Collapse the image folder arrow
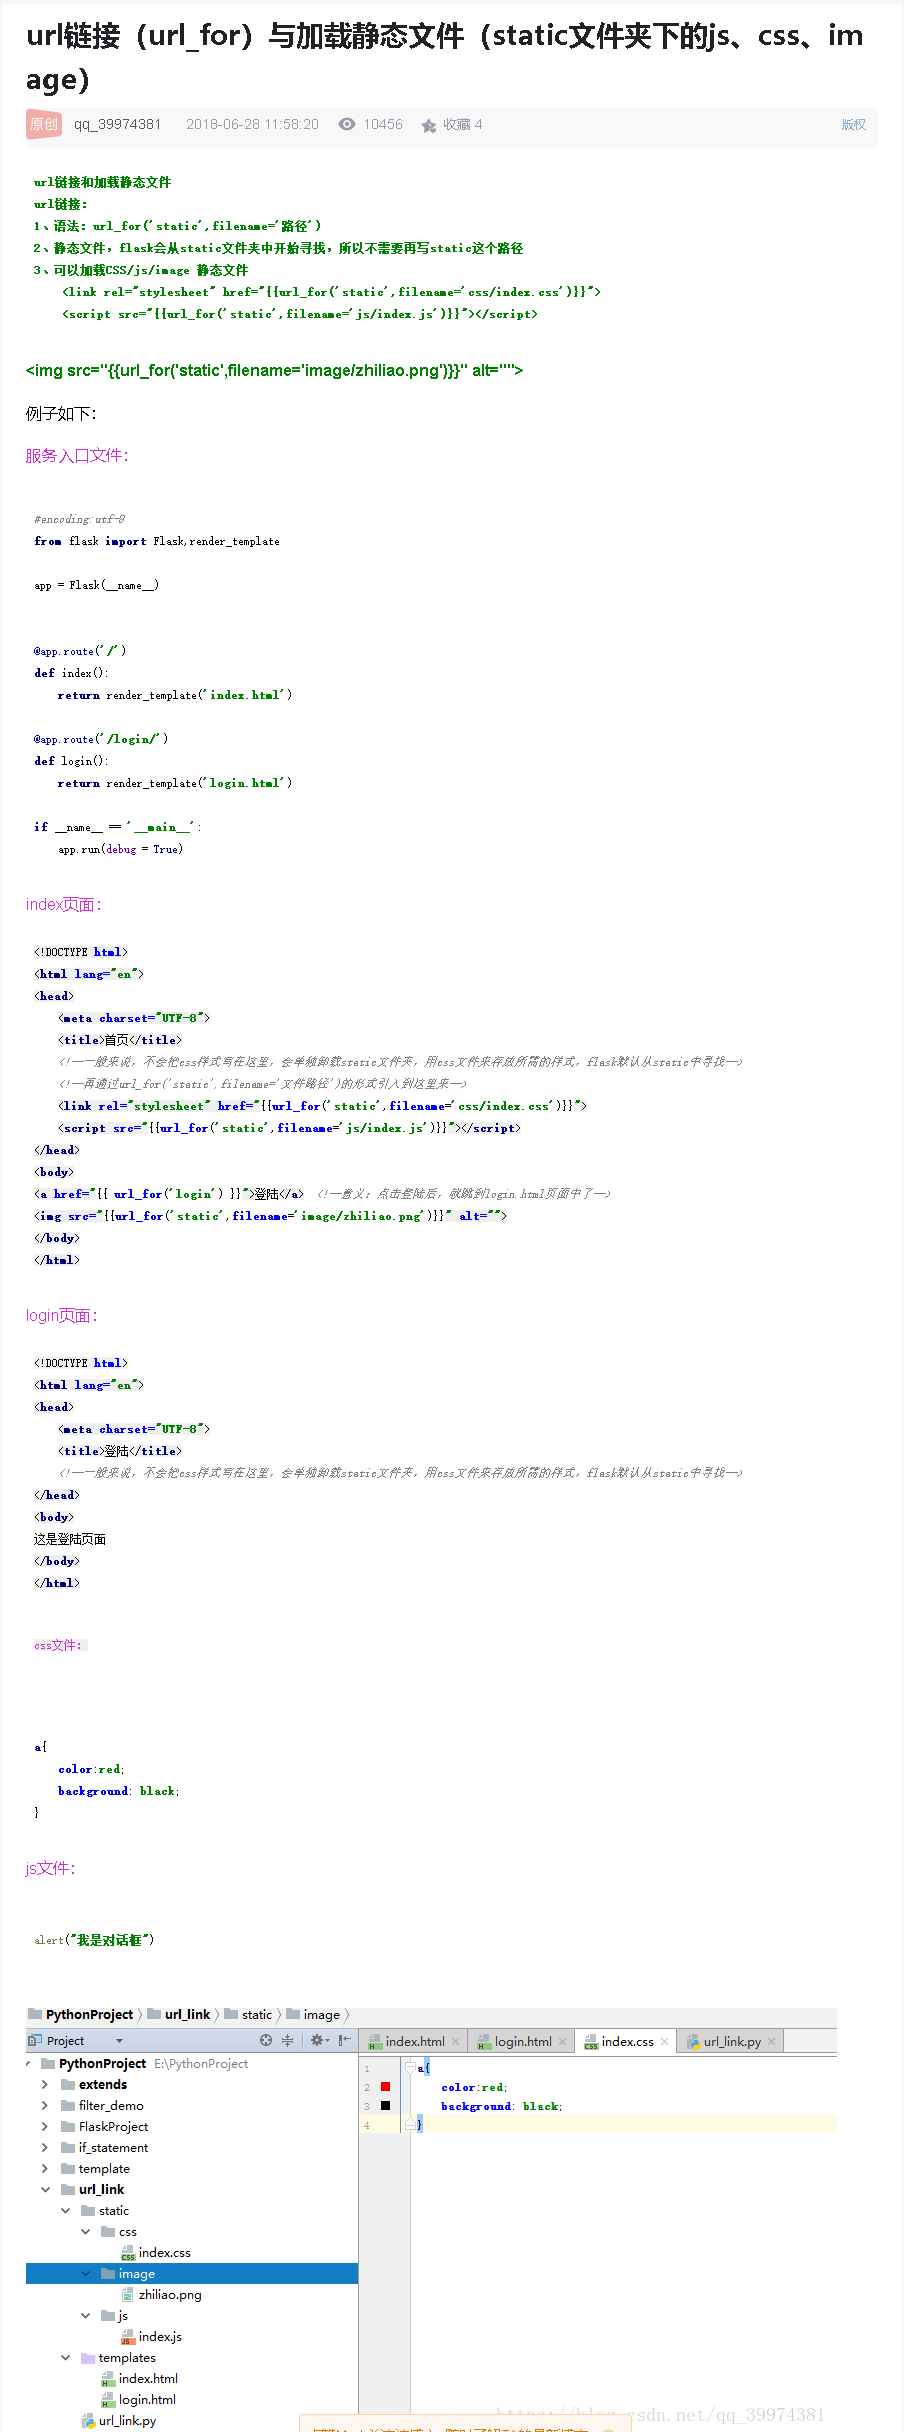 pyautogui.click(x=85, y=2273)
